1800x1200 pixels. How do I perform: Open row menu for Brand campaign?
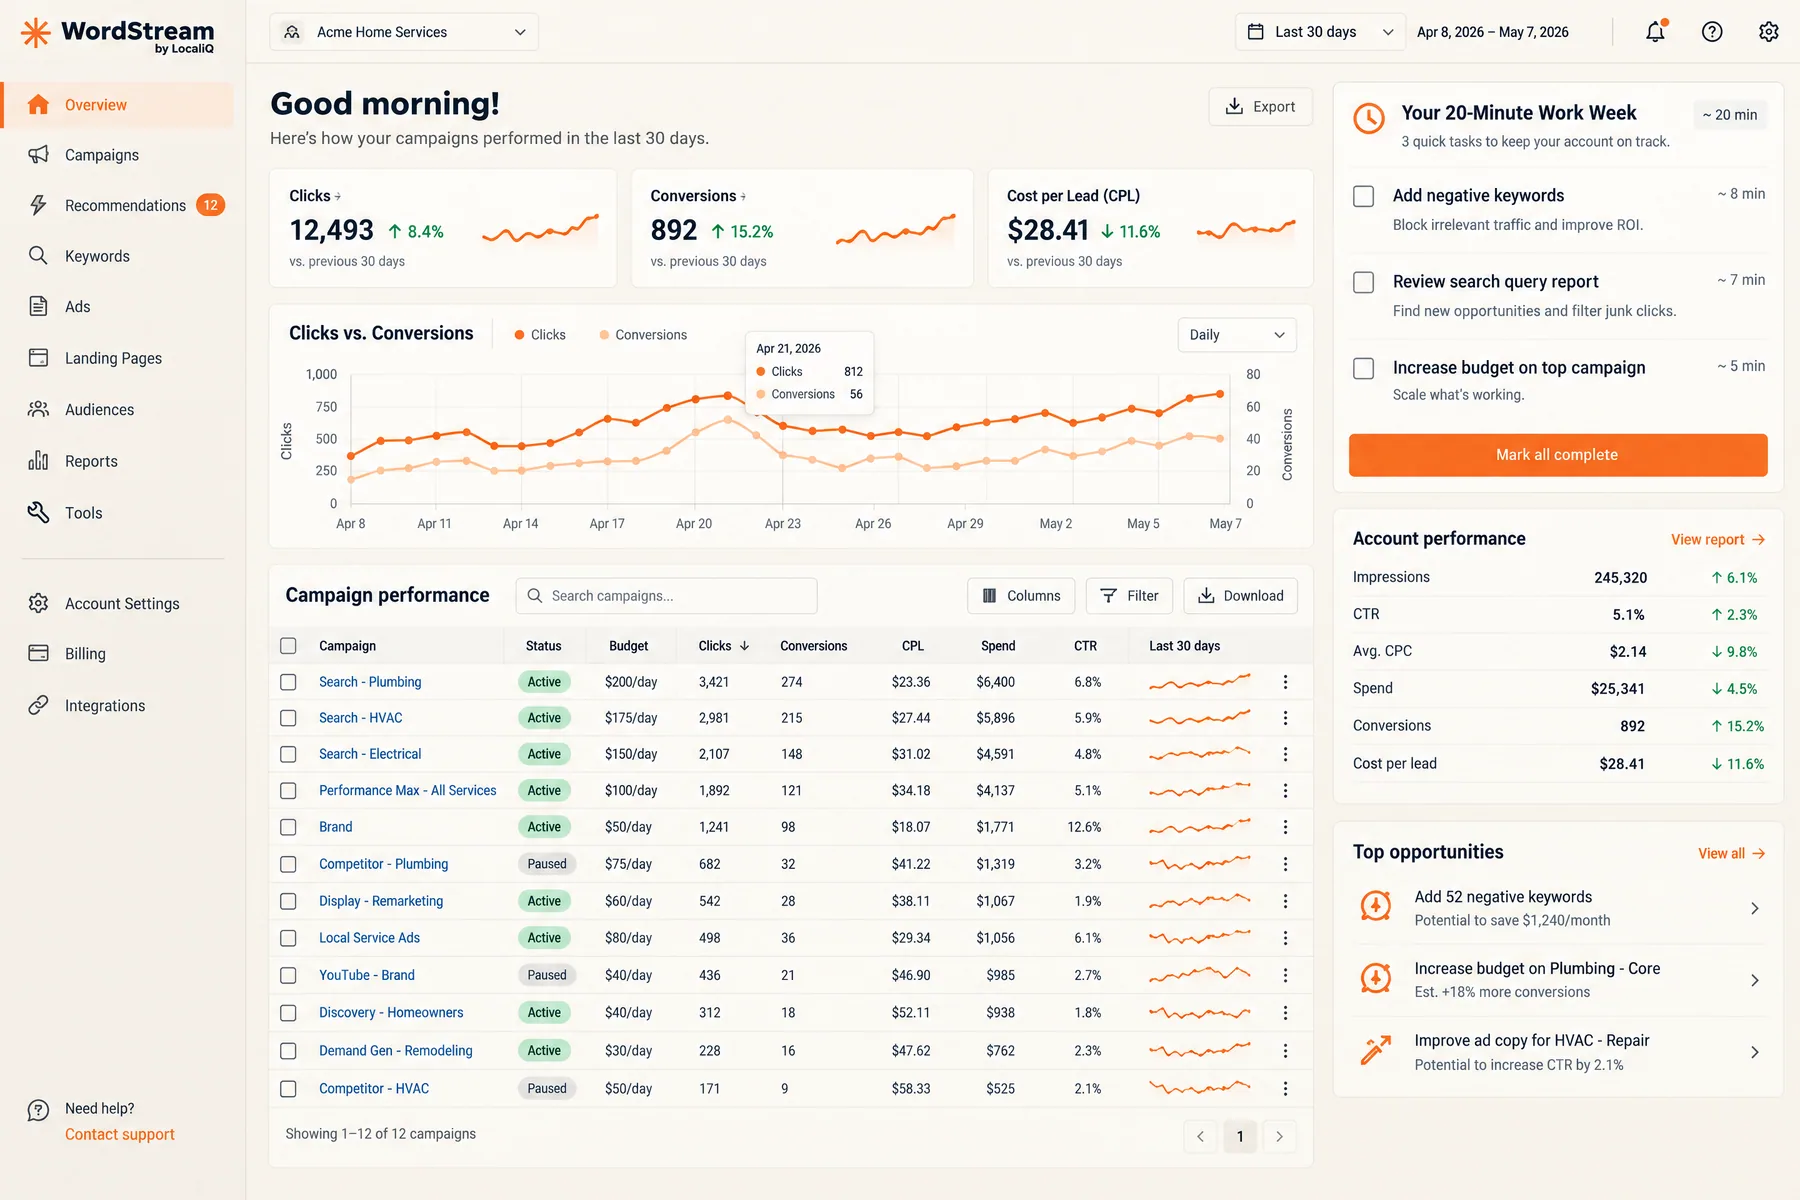pyautogui.click(x=1285, y=827)
